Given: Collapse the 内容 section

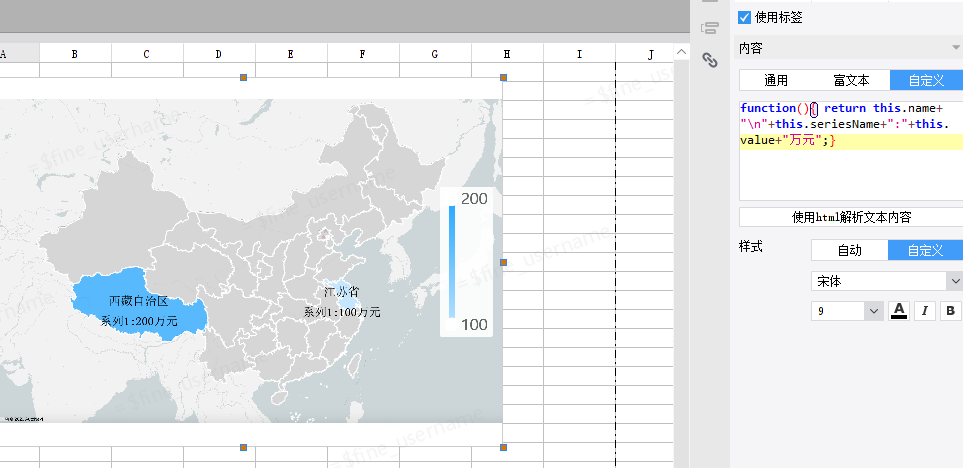Looking at the screenshot, I should 955,48.
